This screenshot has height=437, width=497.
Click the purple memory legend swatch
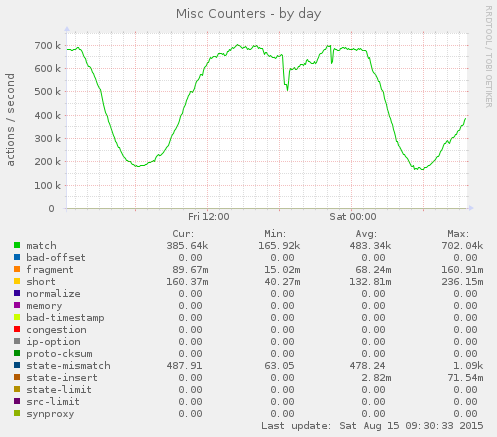click(17, 305)
